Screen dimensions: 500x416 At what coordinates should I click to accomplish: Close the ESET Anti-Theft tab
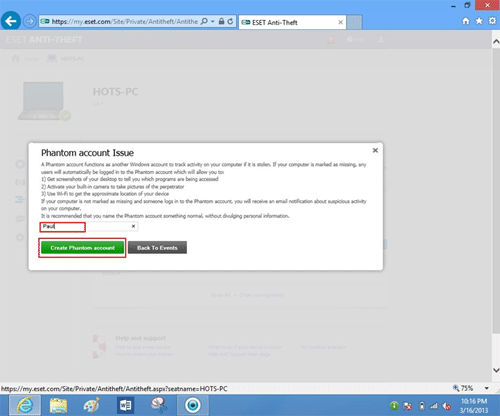point(340,22)
